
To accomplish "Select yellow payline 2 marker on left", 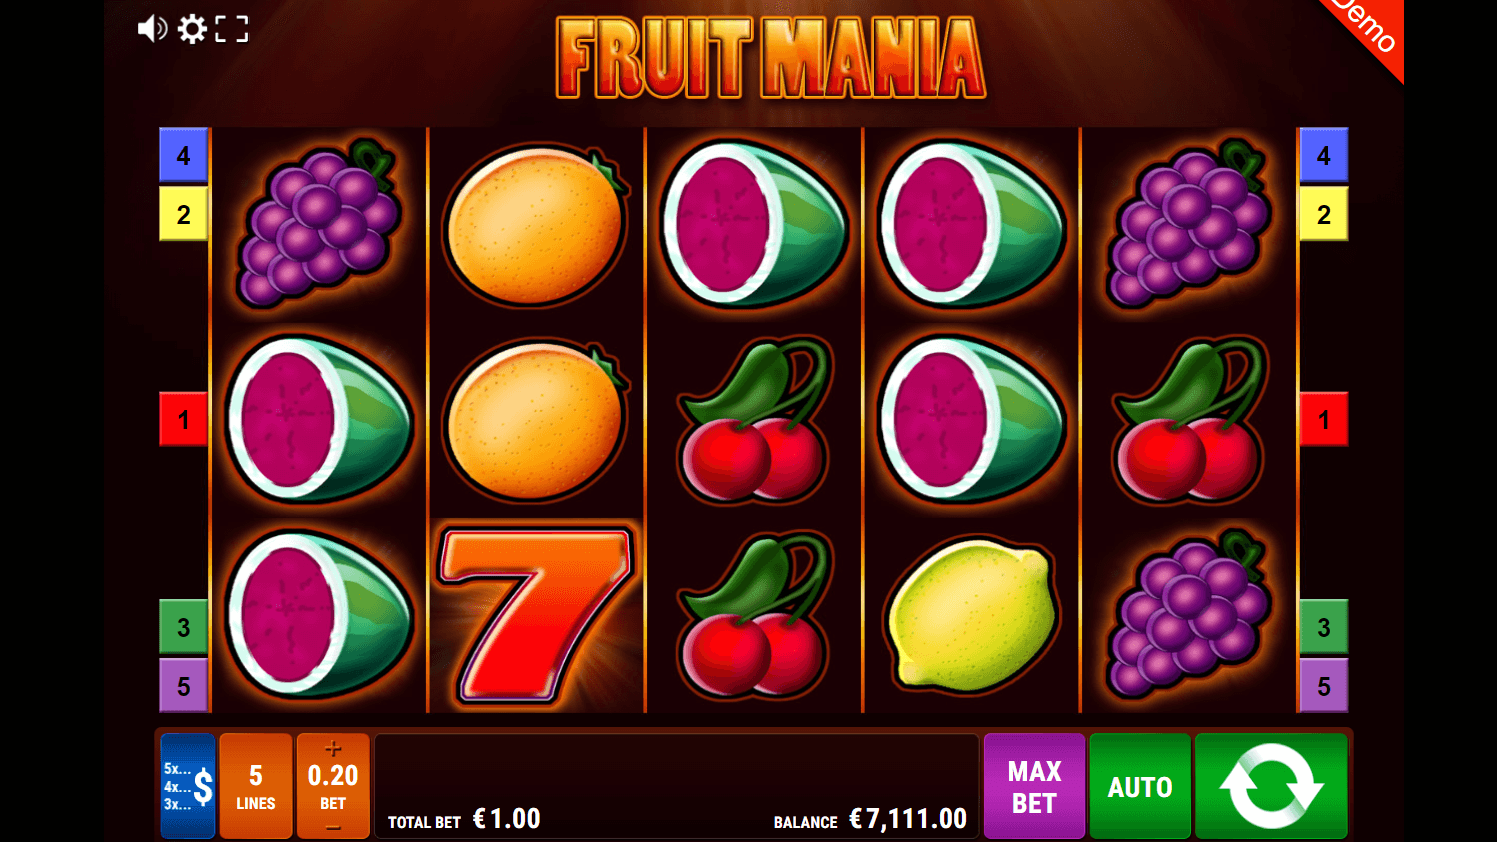I will 183,214.
